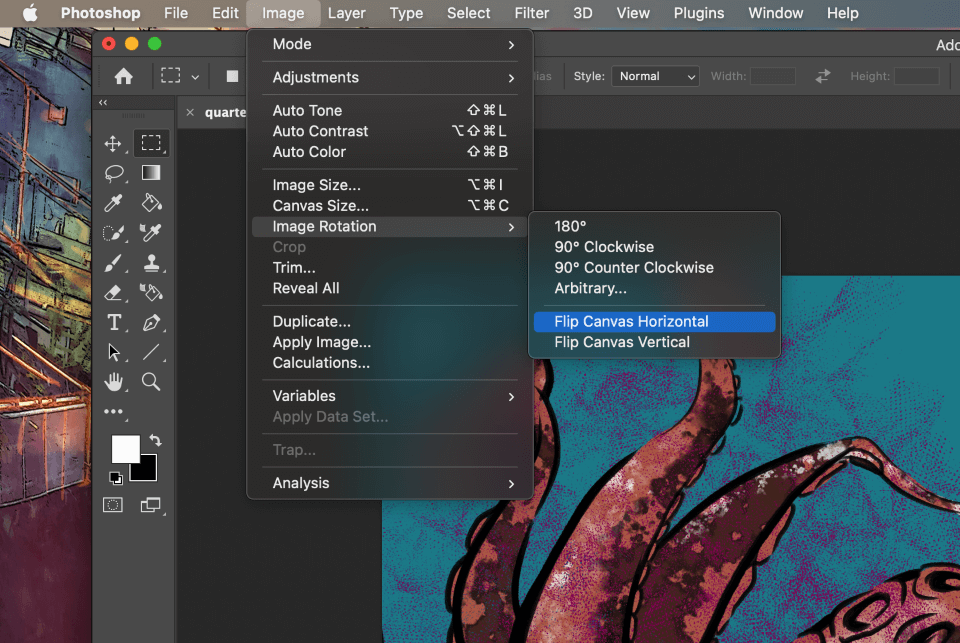Open Canvas Size dialog
The width and height of the screenshot is (960, 643).
coord(390,206)
